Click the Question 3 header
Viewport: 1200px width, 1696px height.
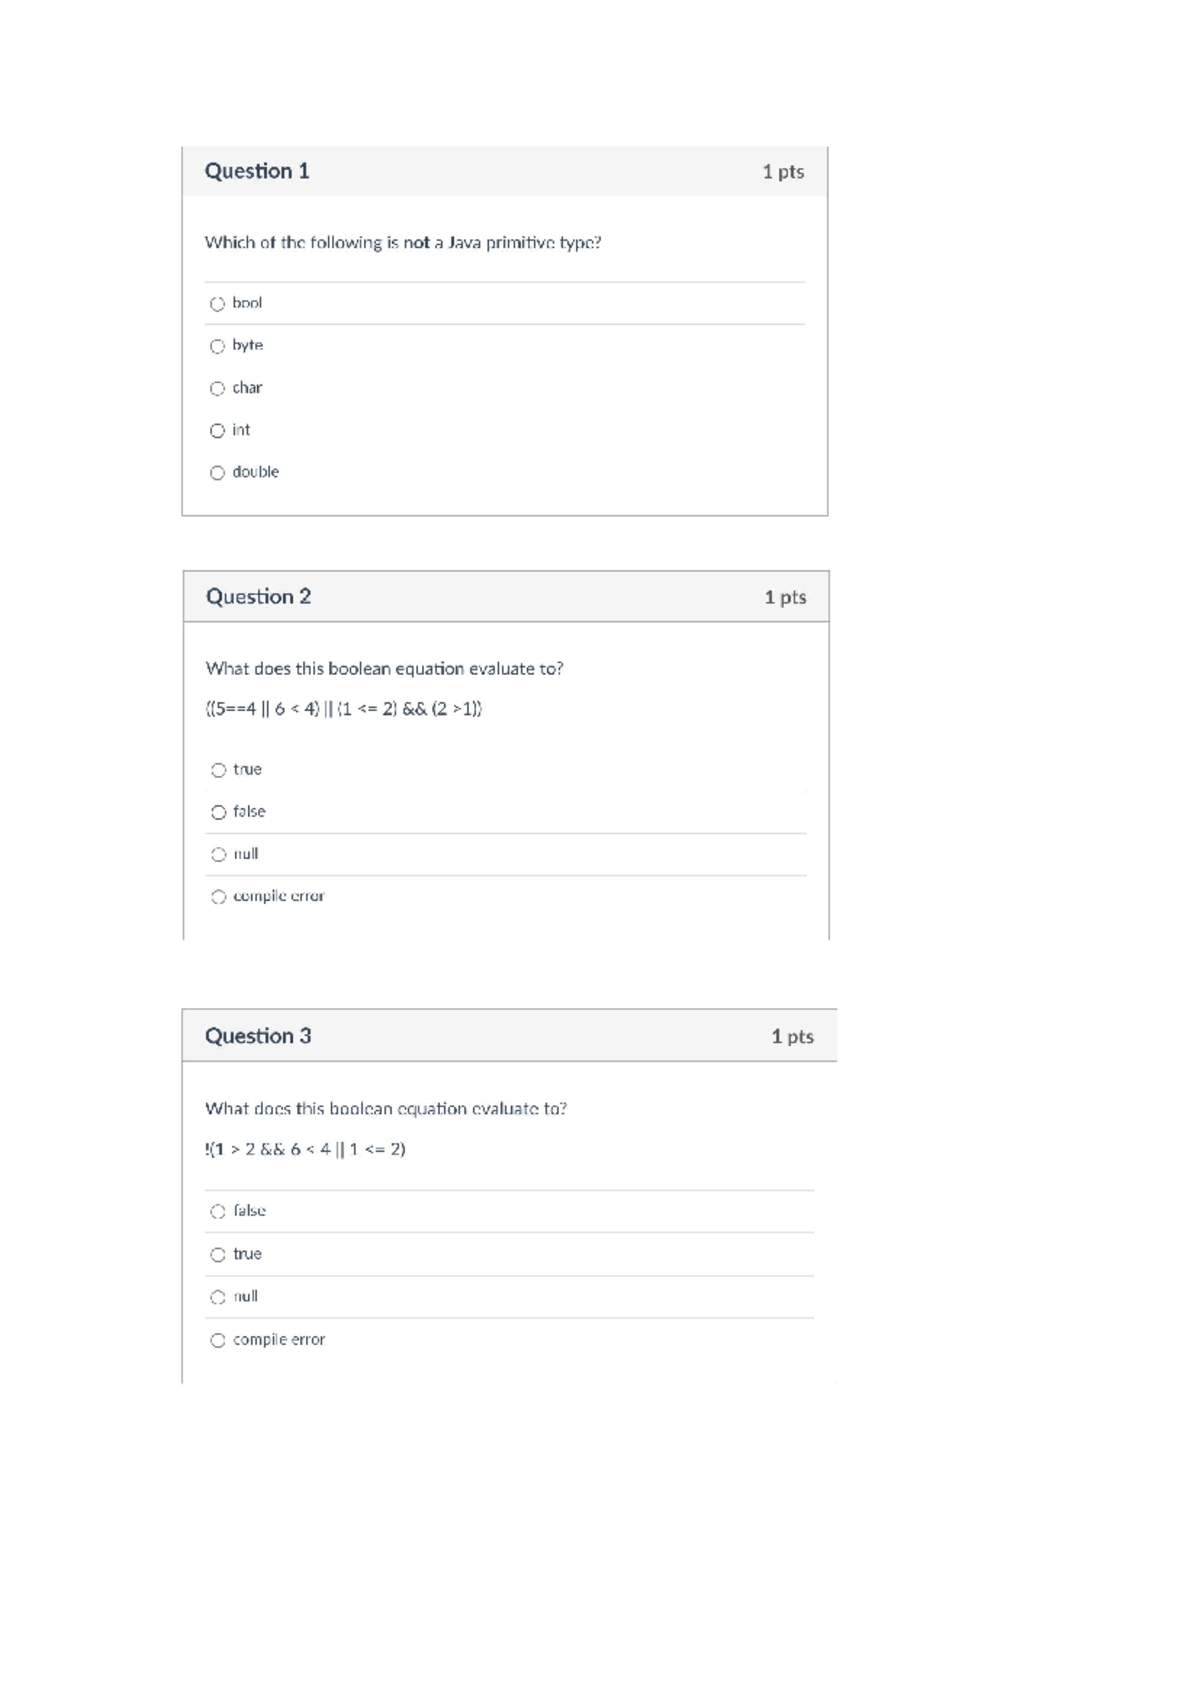[x=258, y=1037]
